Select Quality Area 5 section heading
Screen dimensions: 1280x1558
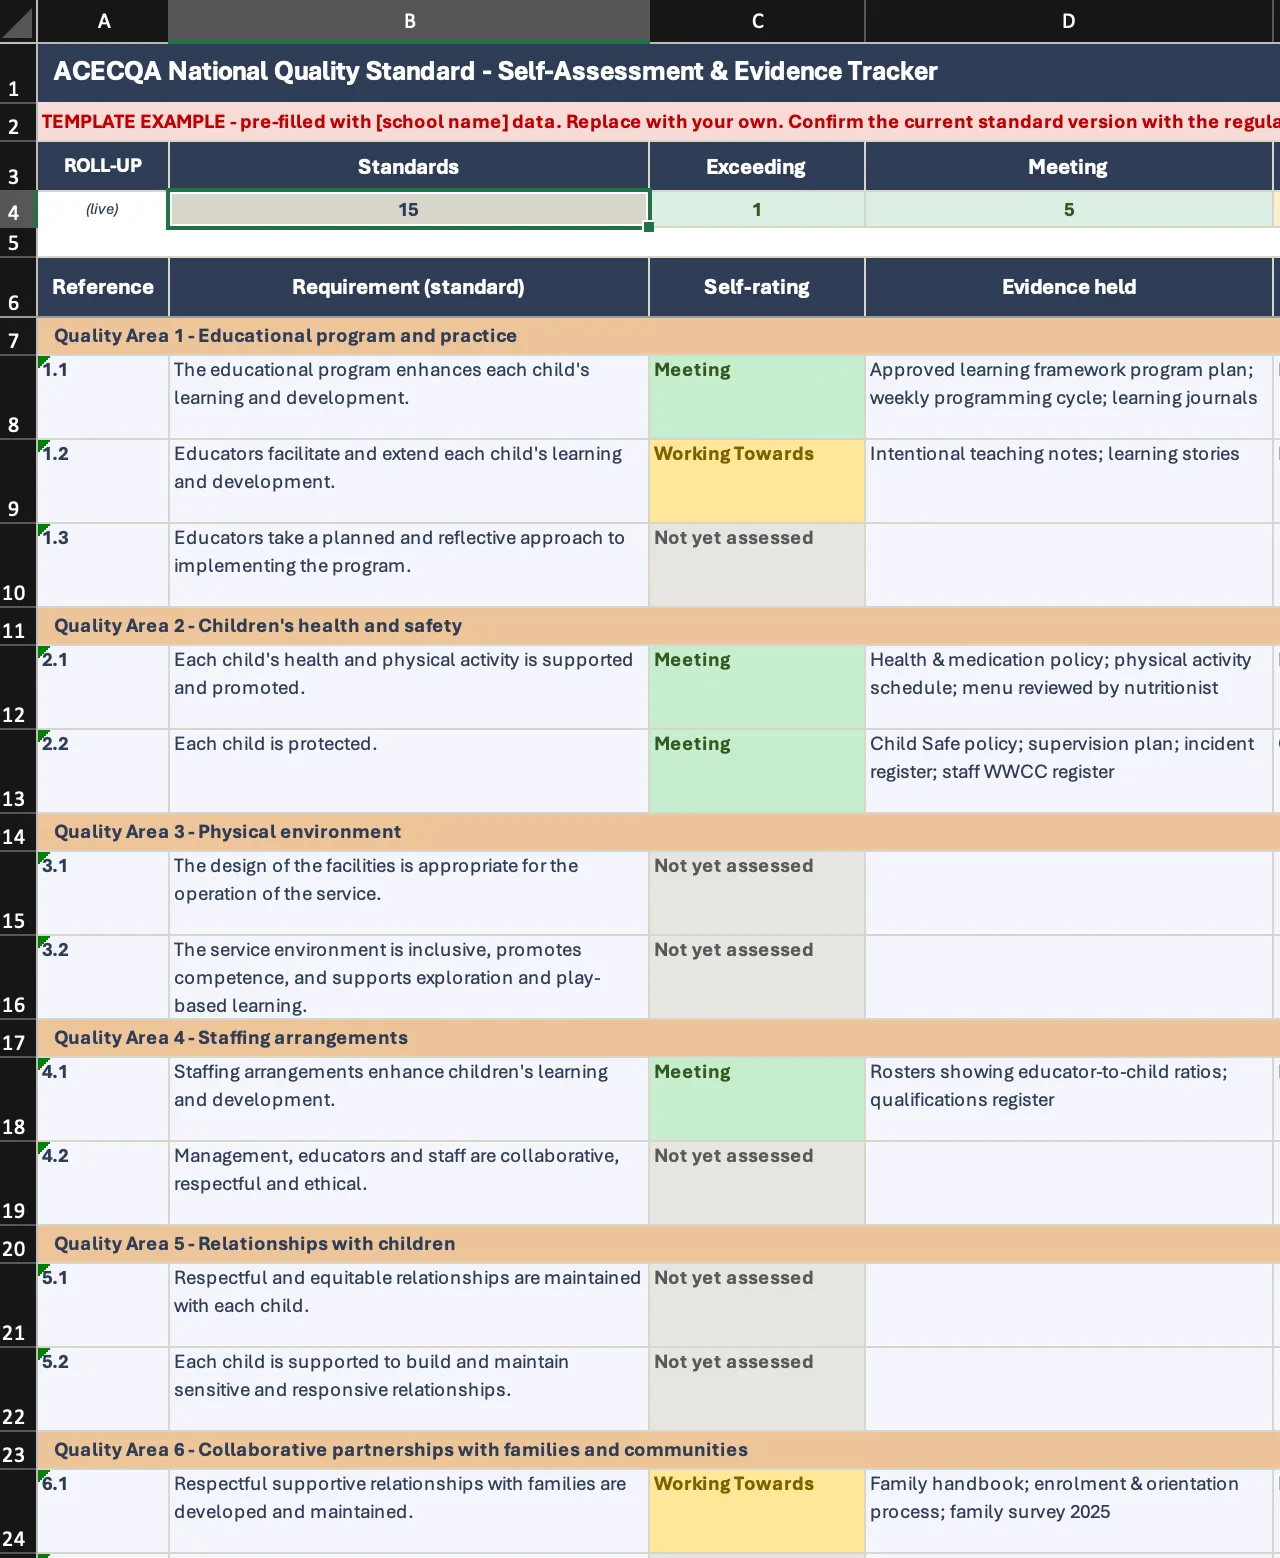coord(659,1244)
